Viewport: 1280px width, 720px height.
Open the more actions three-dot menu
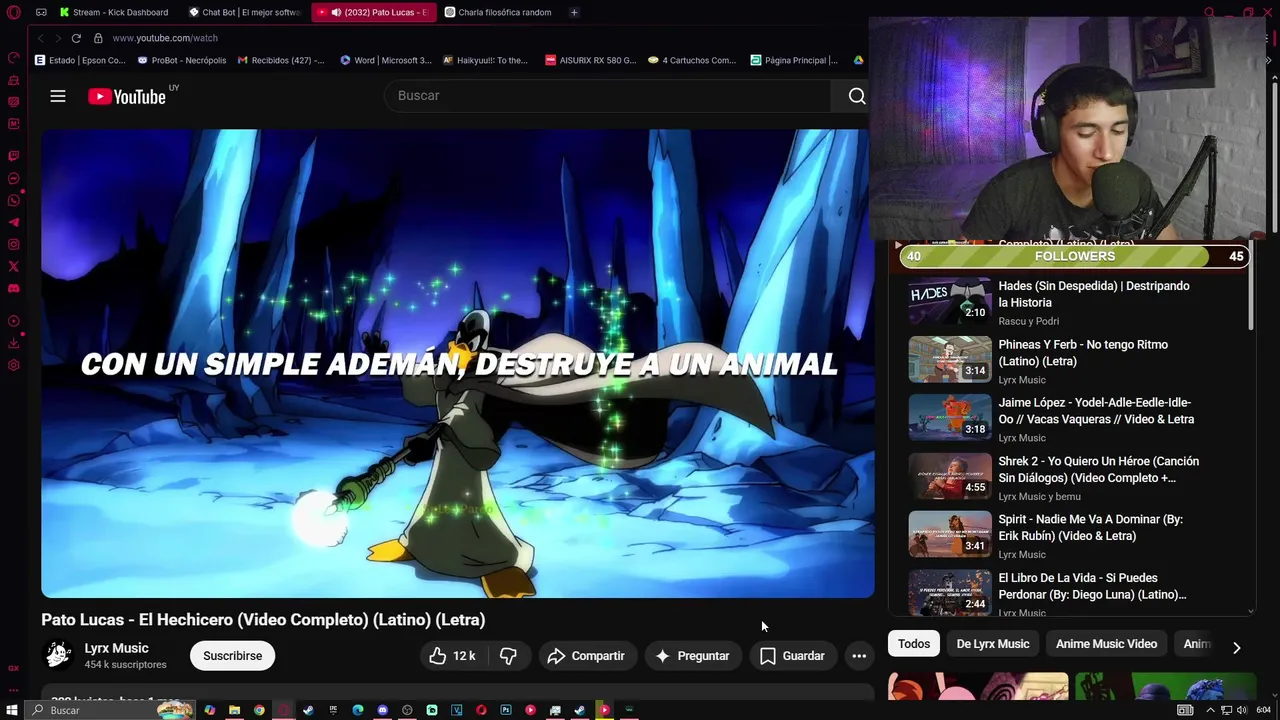(859, 656)
